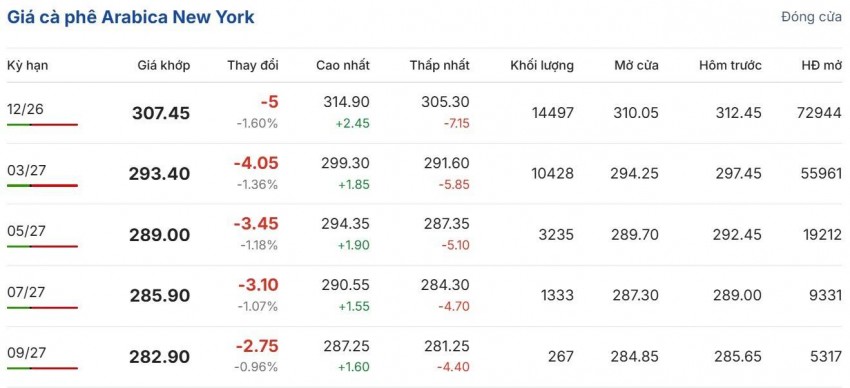Screen dimensions: 850x388
Task: Select the 12/26 contract term
Action: click(25, 109)
